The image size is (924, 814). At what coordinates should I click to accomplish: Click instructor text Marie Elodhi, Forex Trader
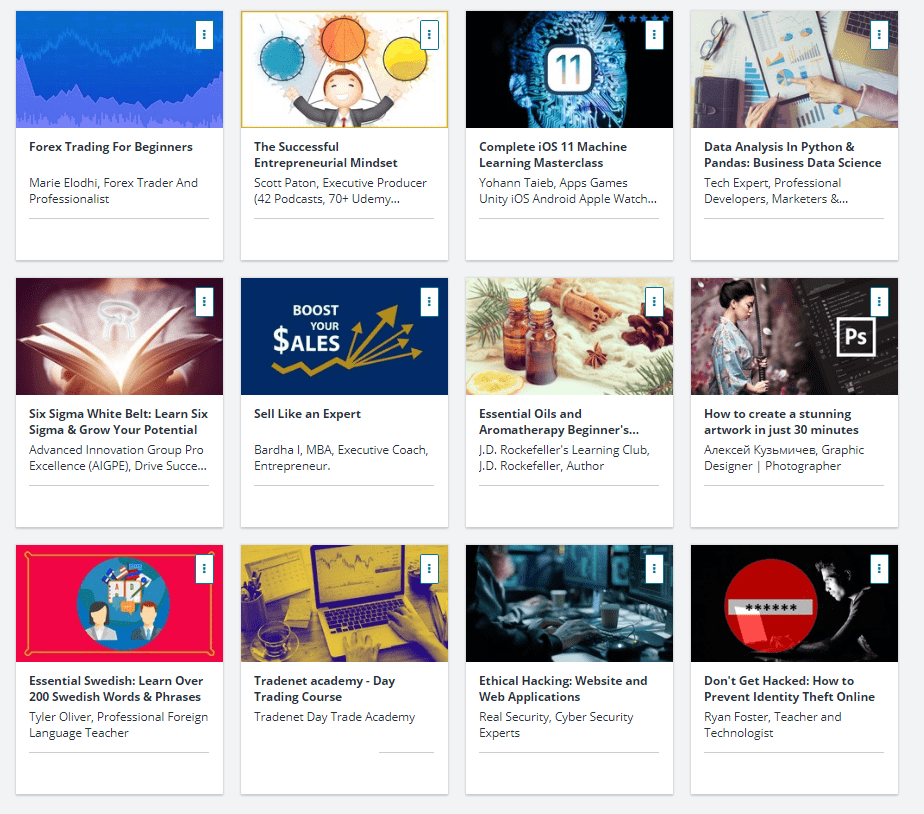click(114, 191)
